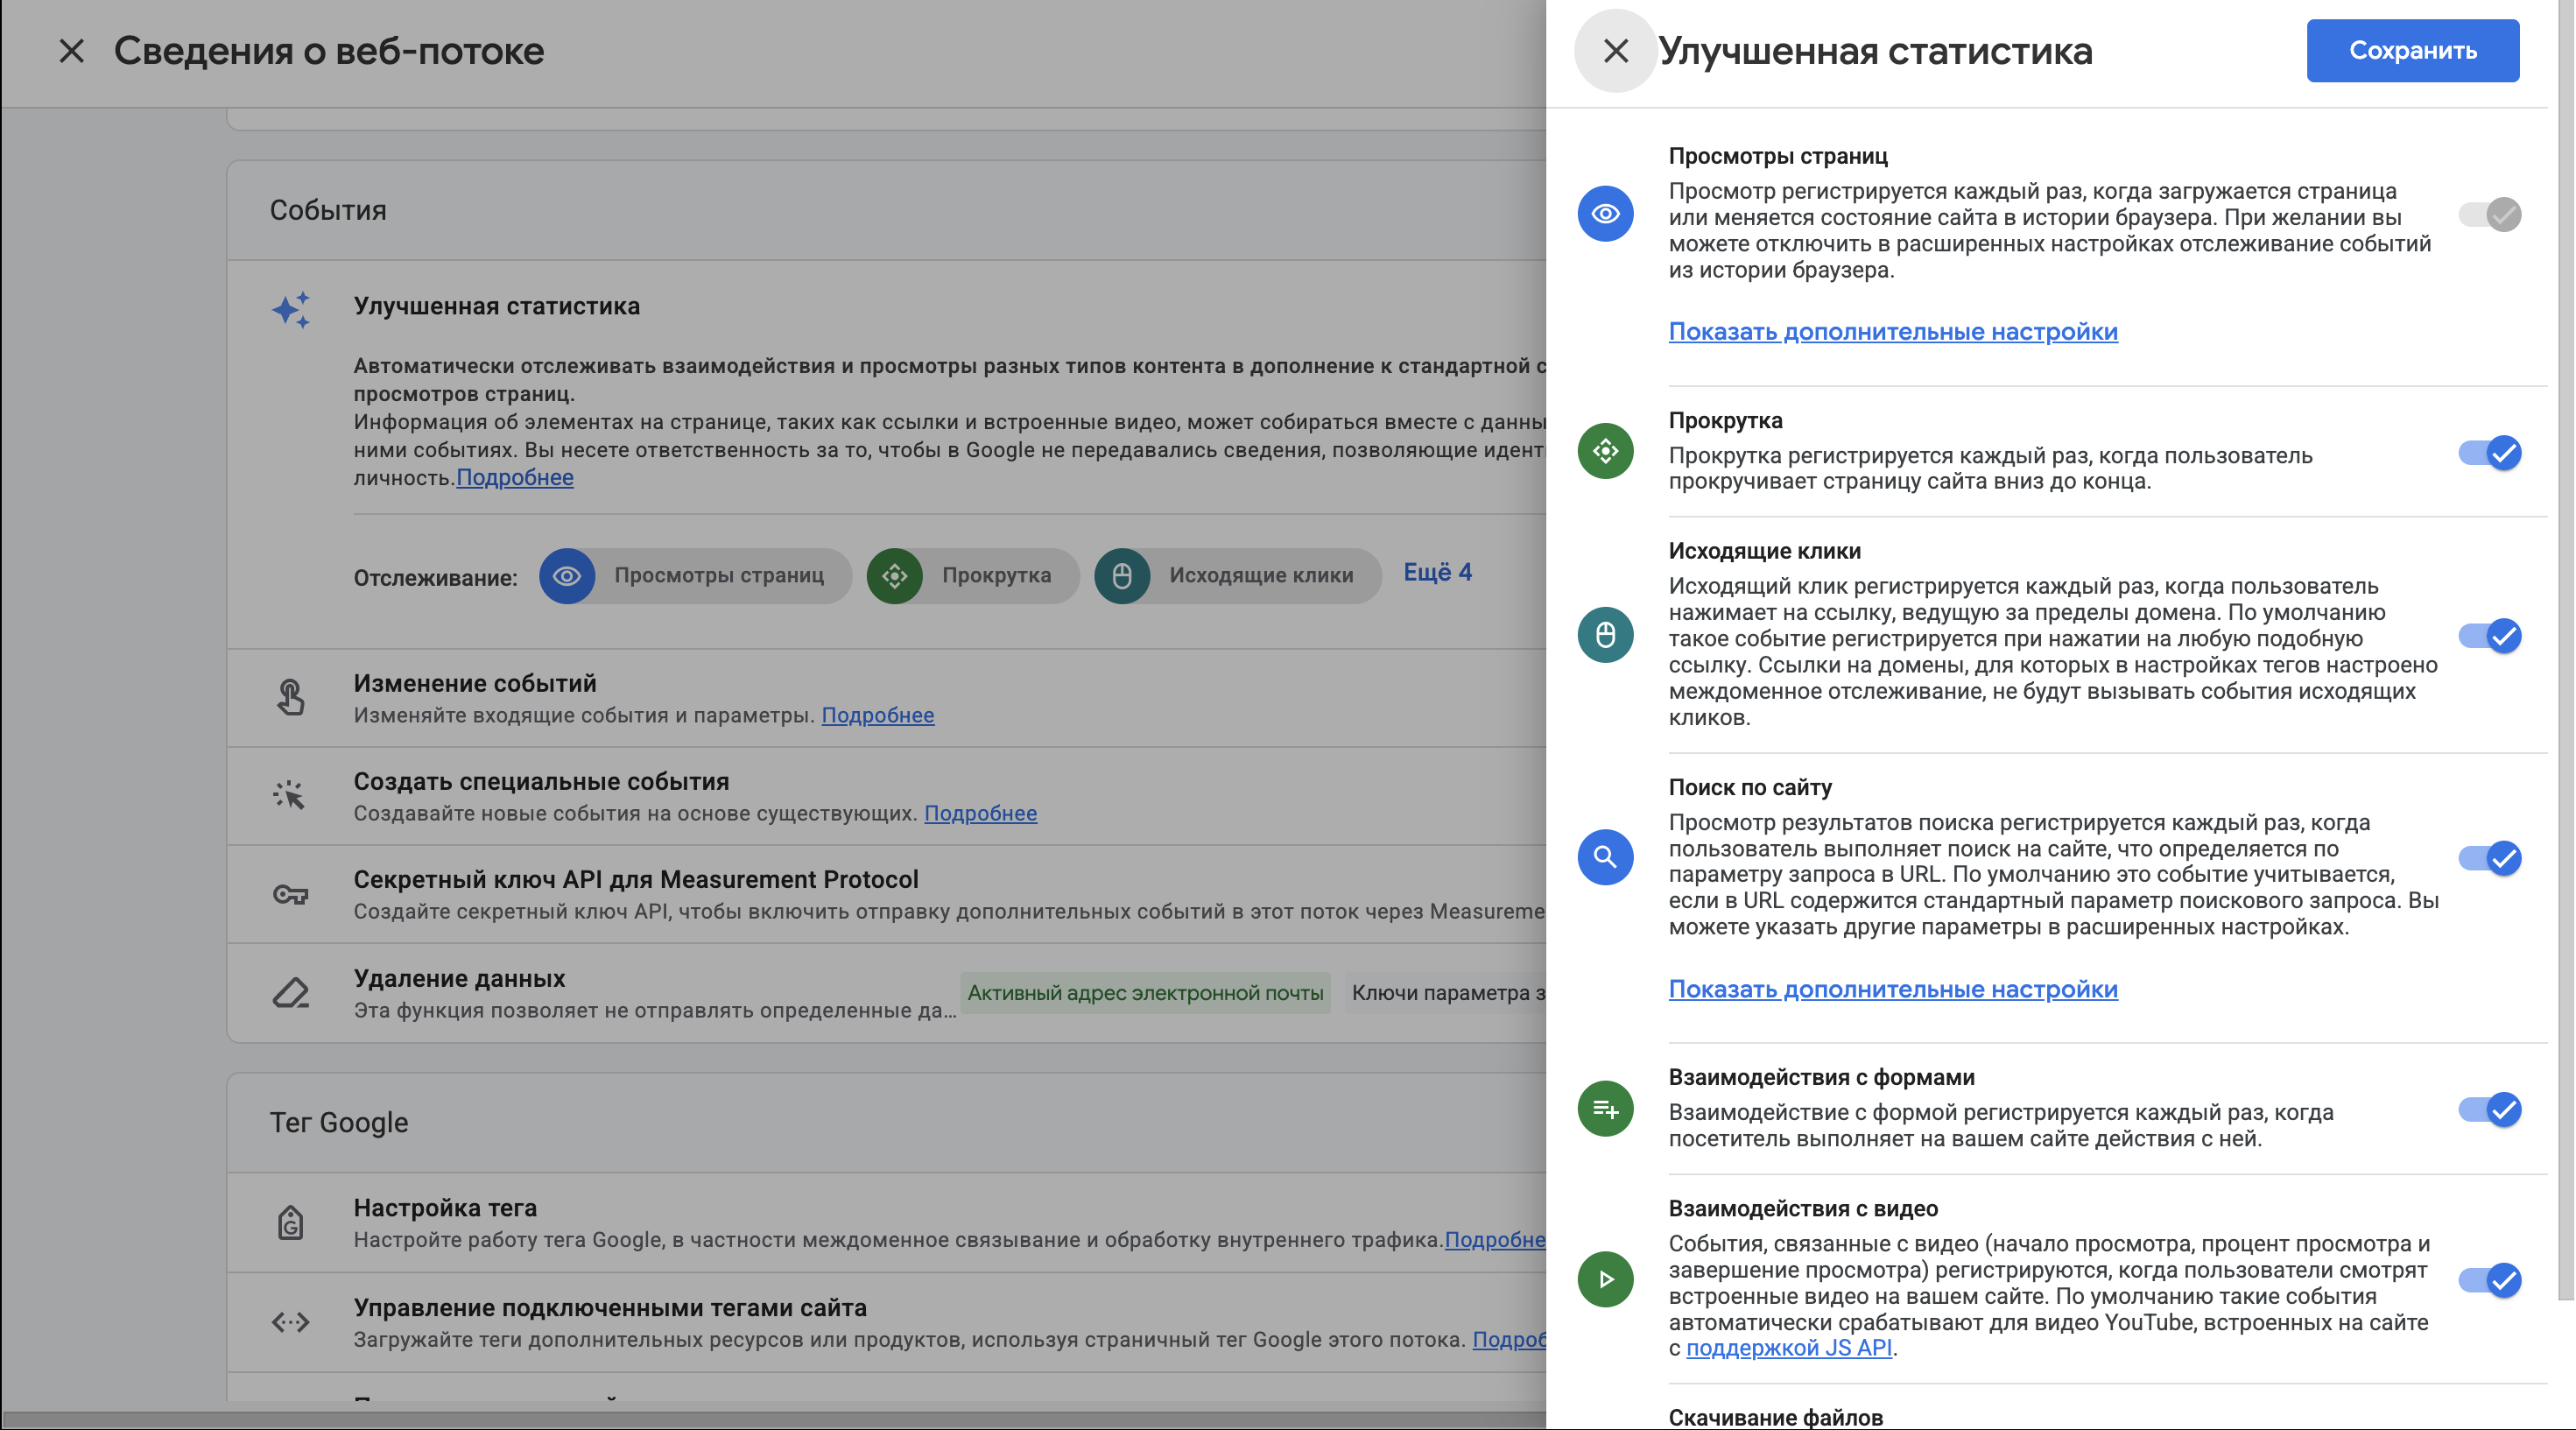This screenshot has width=2576, height=1430.
Task: Open Секретный ключ API для Measurement Protocol row
Action: point(887,895)
